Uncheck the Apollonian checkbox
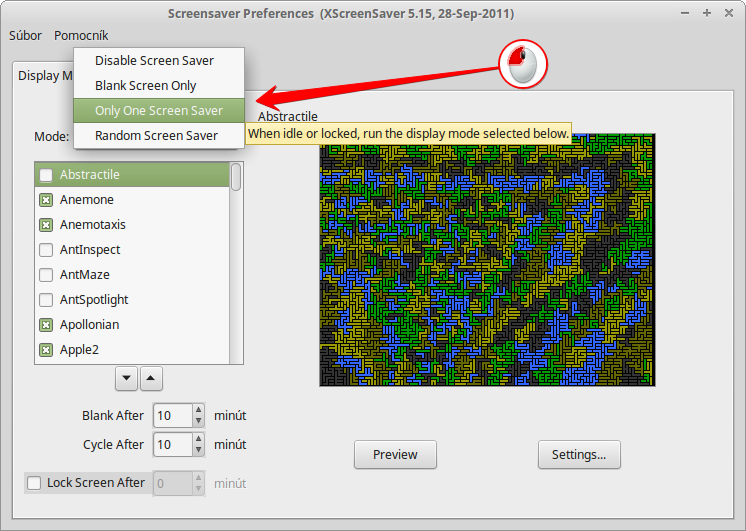Viewport: 746px width, 531px height. [46, 325]
